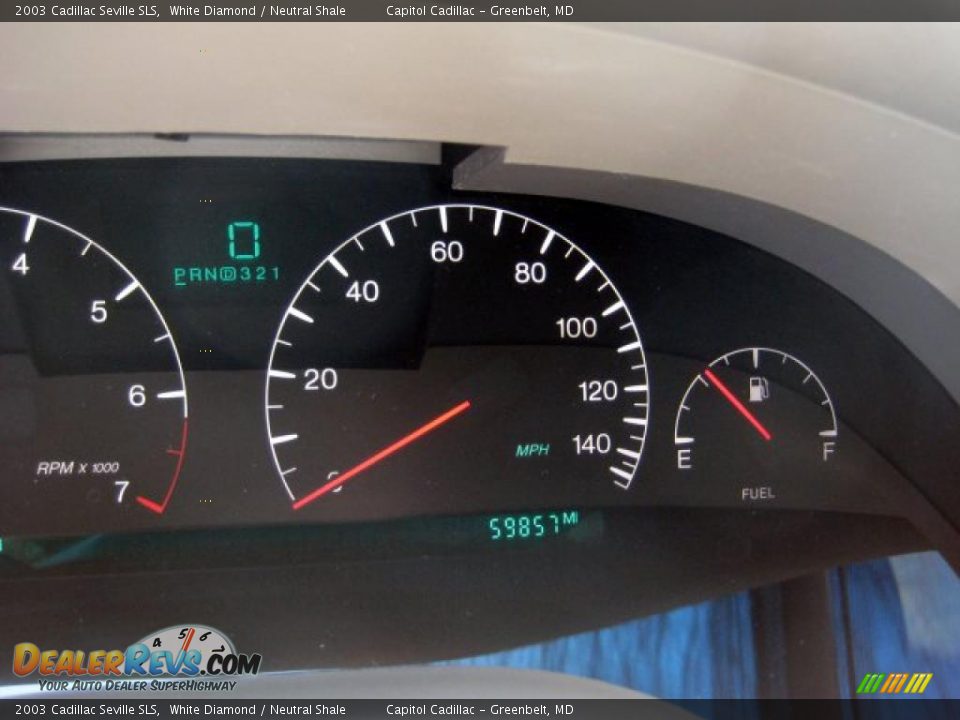Click the 7 on the tachometer
960x720 pixels.
(x=122, y=491)
